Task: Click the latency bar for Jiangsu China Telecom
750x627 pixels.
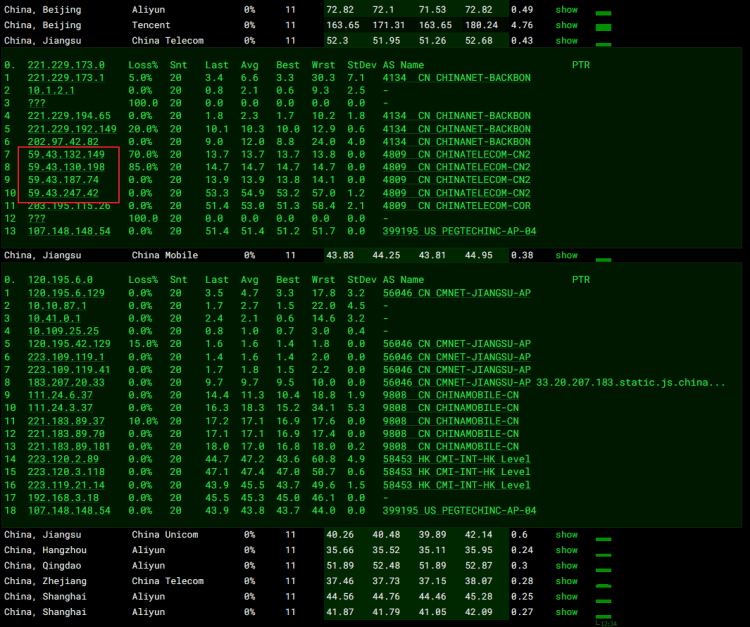Action: 603,43
